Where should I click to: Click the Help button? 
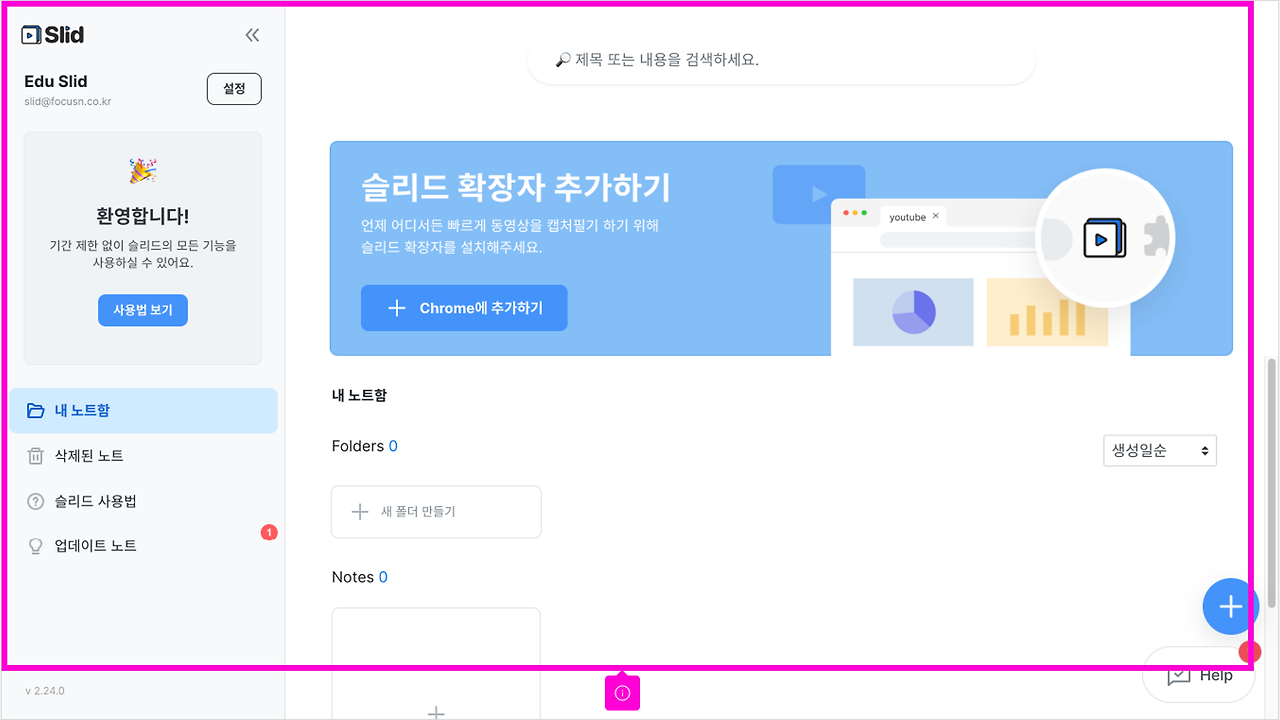[1198, 676]
